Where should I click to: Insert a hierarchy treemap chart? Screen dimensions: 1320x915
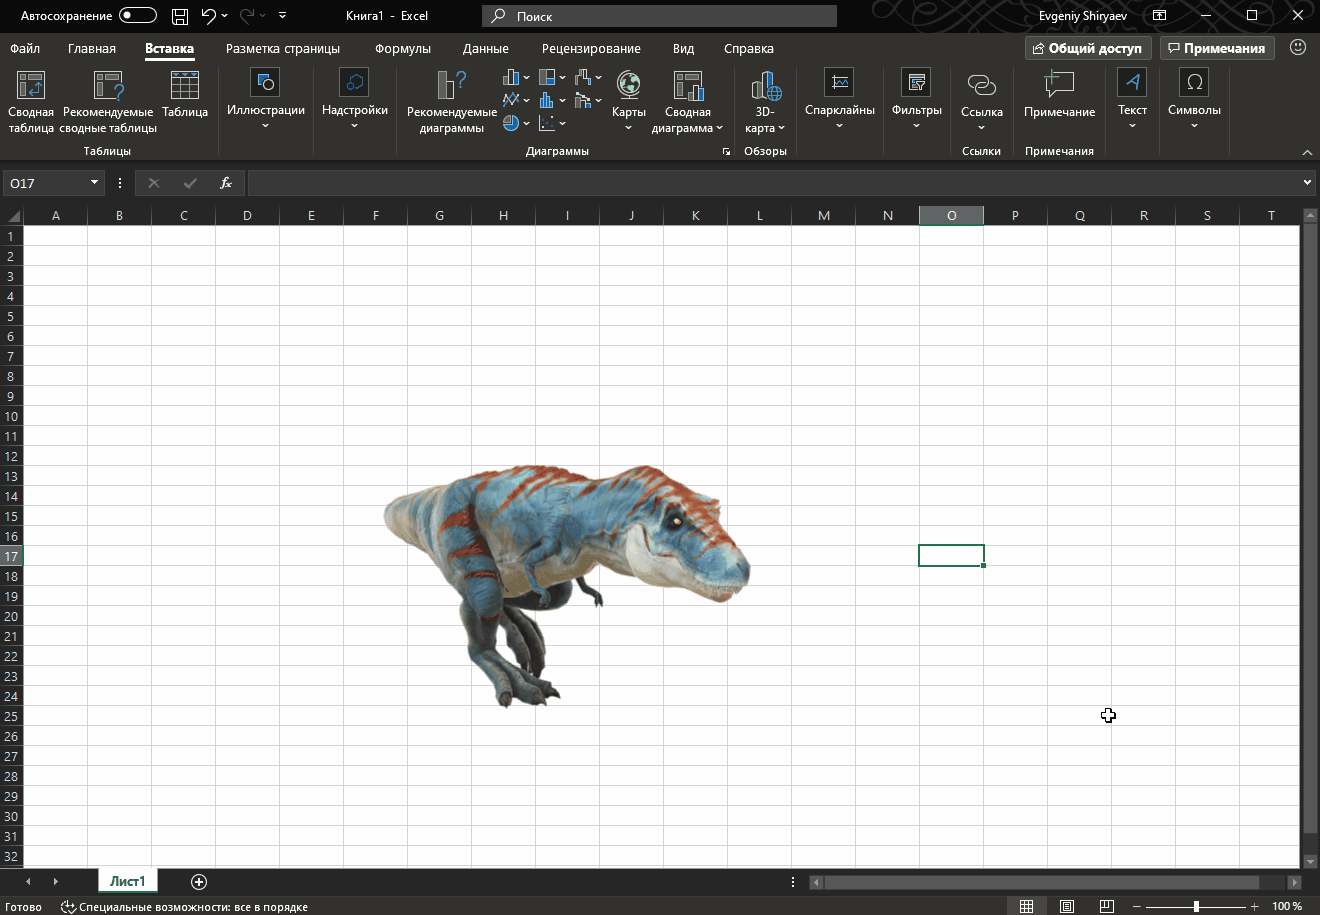pos(552,77)
